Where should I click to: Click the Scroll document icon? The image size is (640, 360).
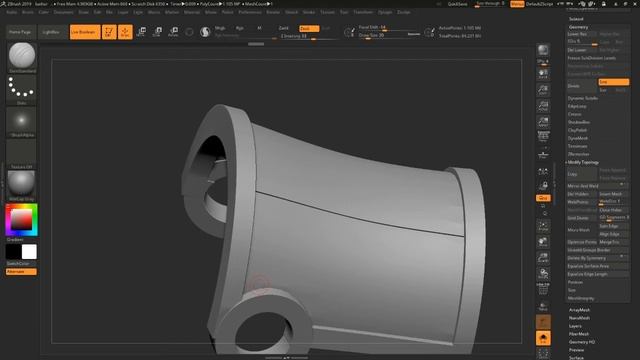pyautogui.click(x=543, y=74)
